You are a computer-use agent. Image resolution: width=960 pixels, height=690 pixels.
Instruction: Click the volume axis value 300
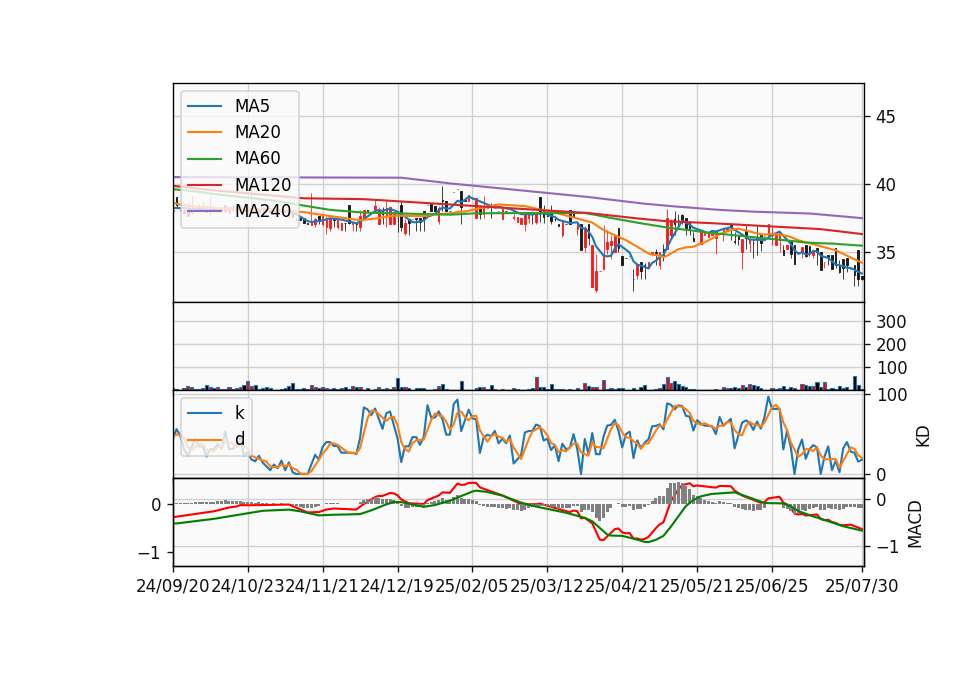[891, 322]
